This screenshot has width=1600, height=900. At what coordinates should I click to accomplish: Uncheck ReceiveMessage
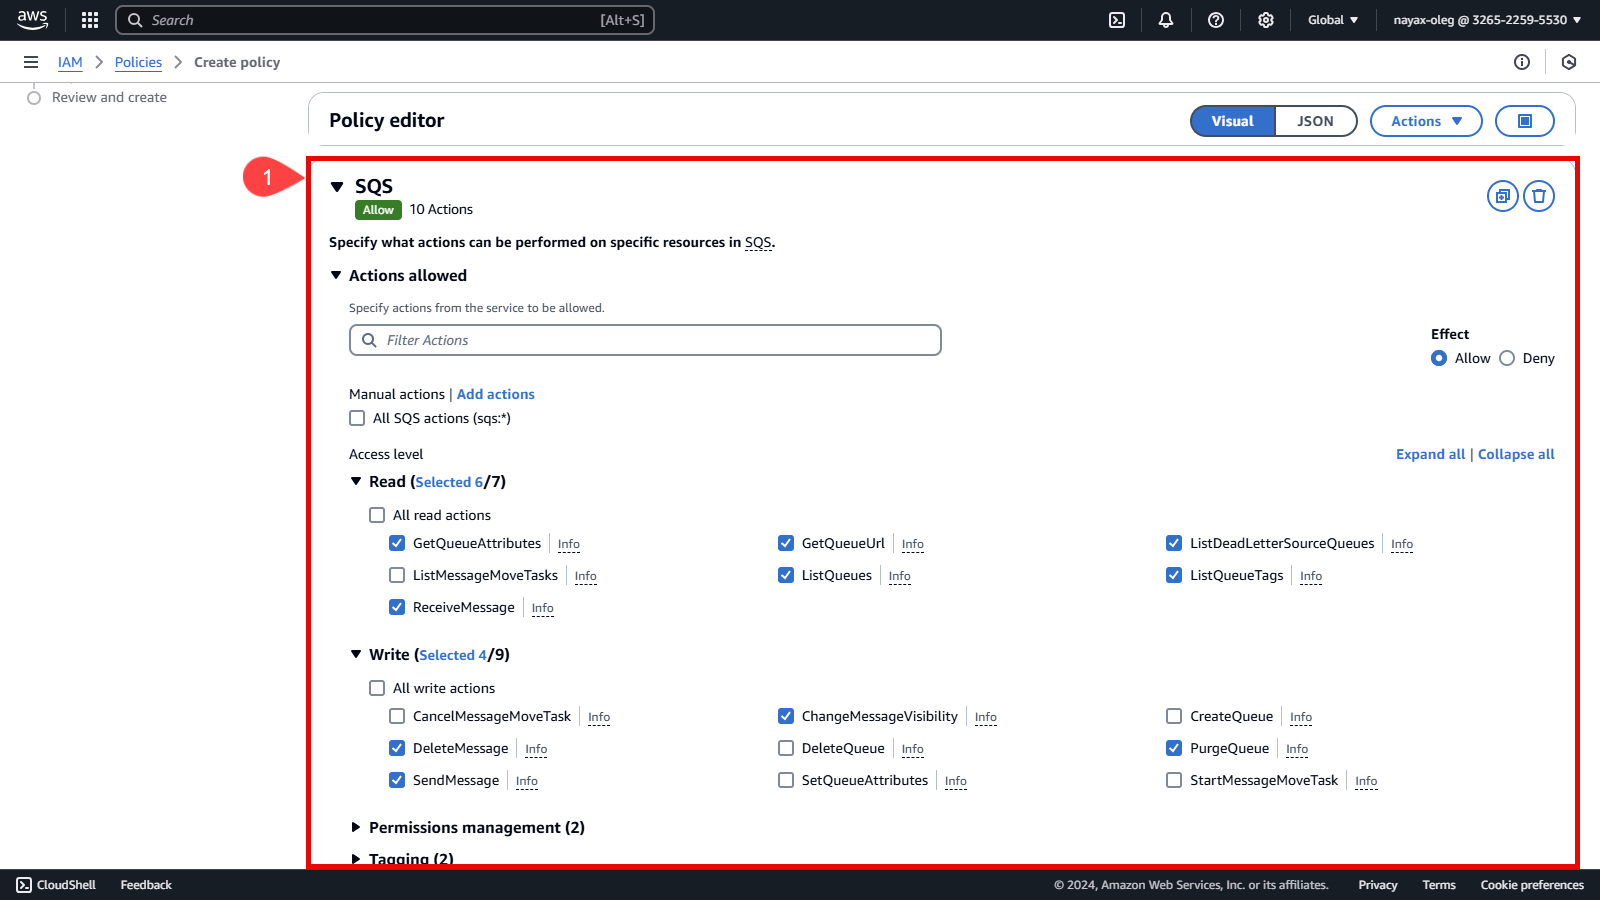click(x=397, y=607)
